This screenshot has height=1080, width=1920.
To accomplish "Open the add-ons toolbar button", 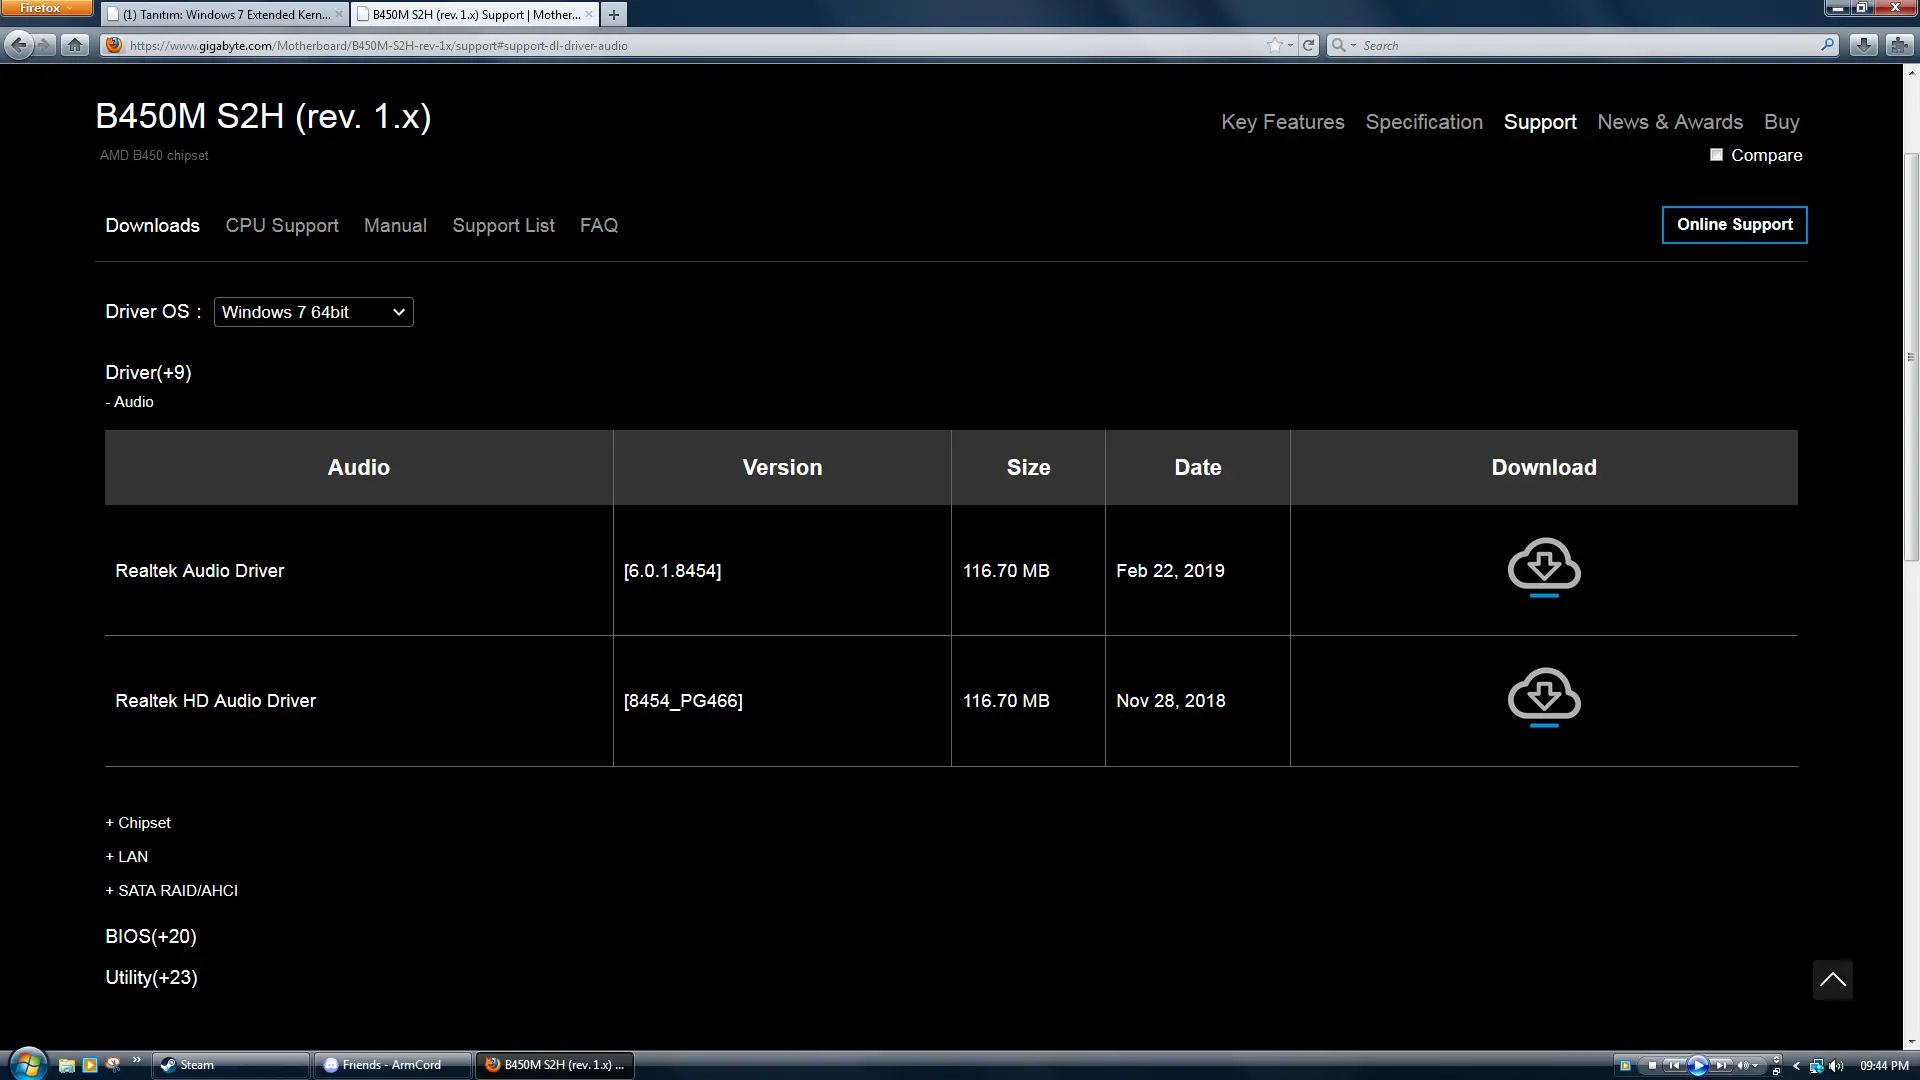I will (x=1899, y=45).
